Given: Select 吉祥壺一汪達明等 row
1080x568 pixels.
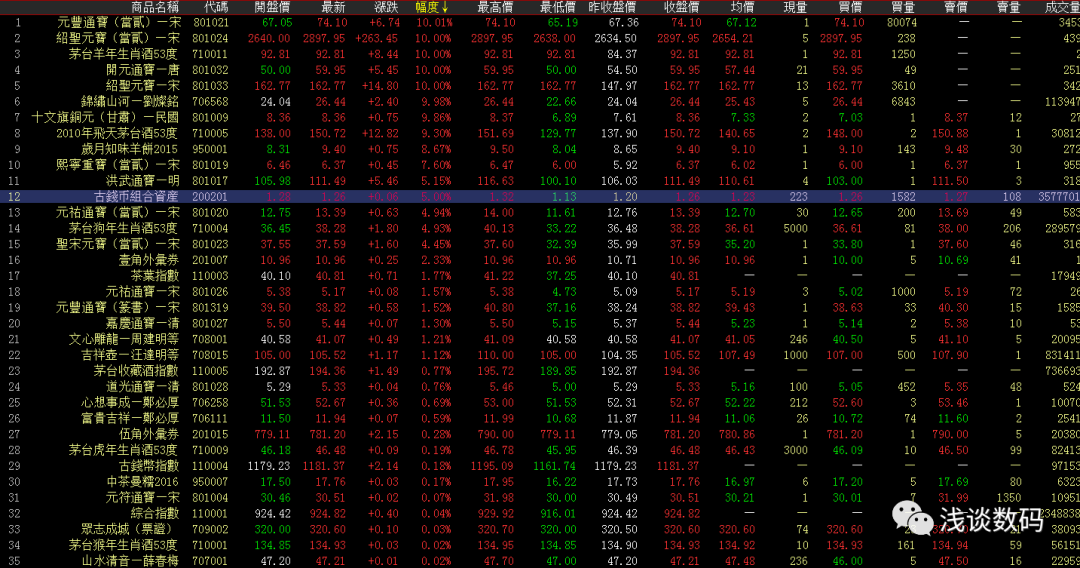Looking at the screenshot, I should [540, 355].
